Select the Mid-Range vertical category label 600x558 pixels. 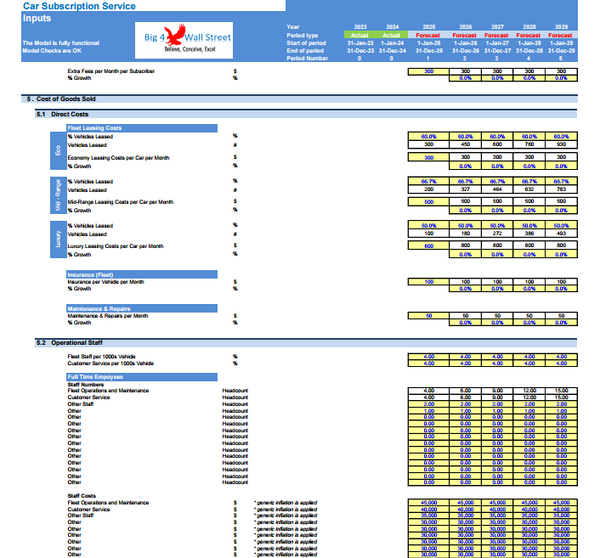click(57, 195)
